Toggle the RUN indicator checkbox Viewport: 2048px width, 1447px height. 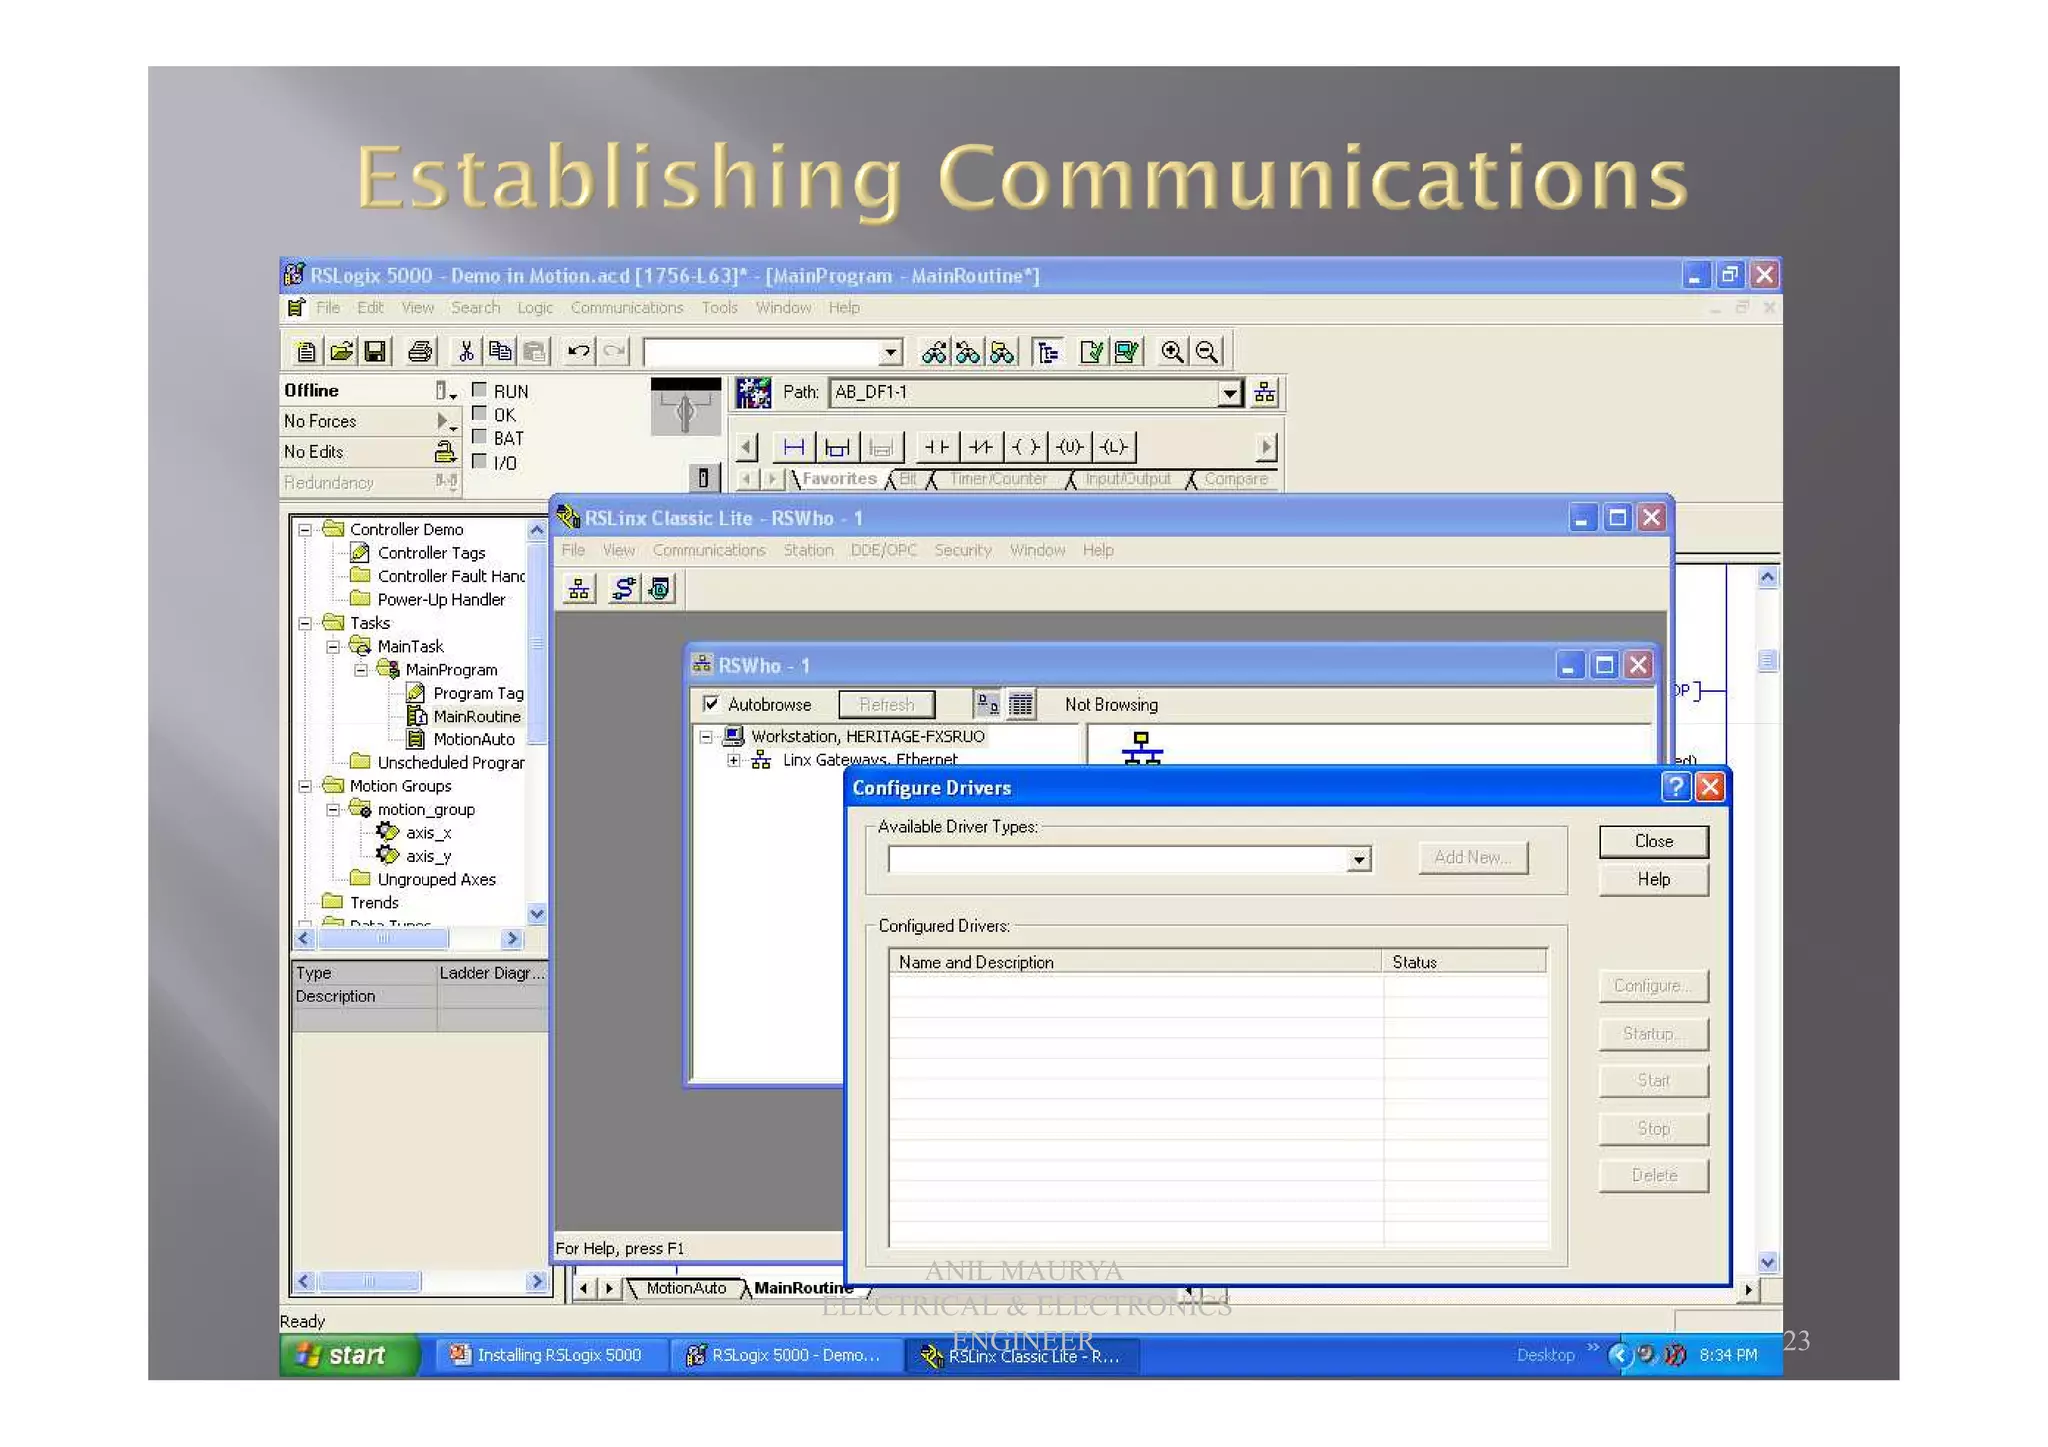479,390
